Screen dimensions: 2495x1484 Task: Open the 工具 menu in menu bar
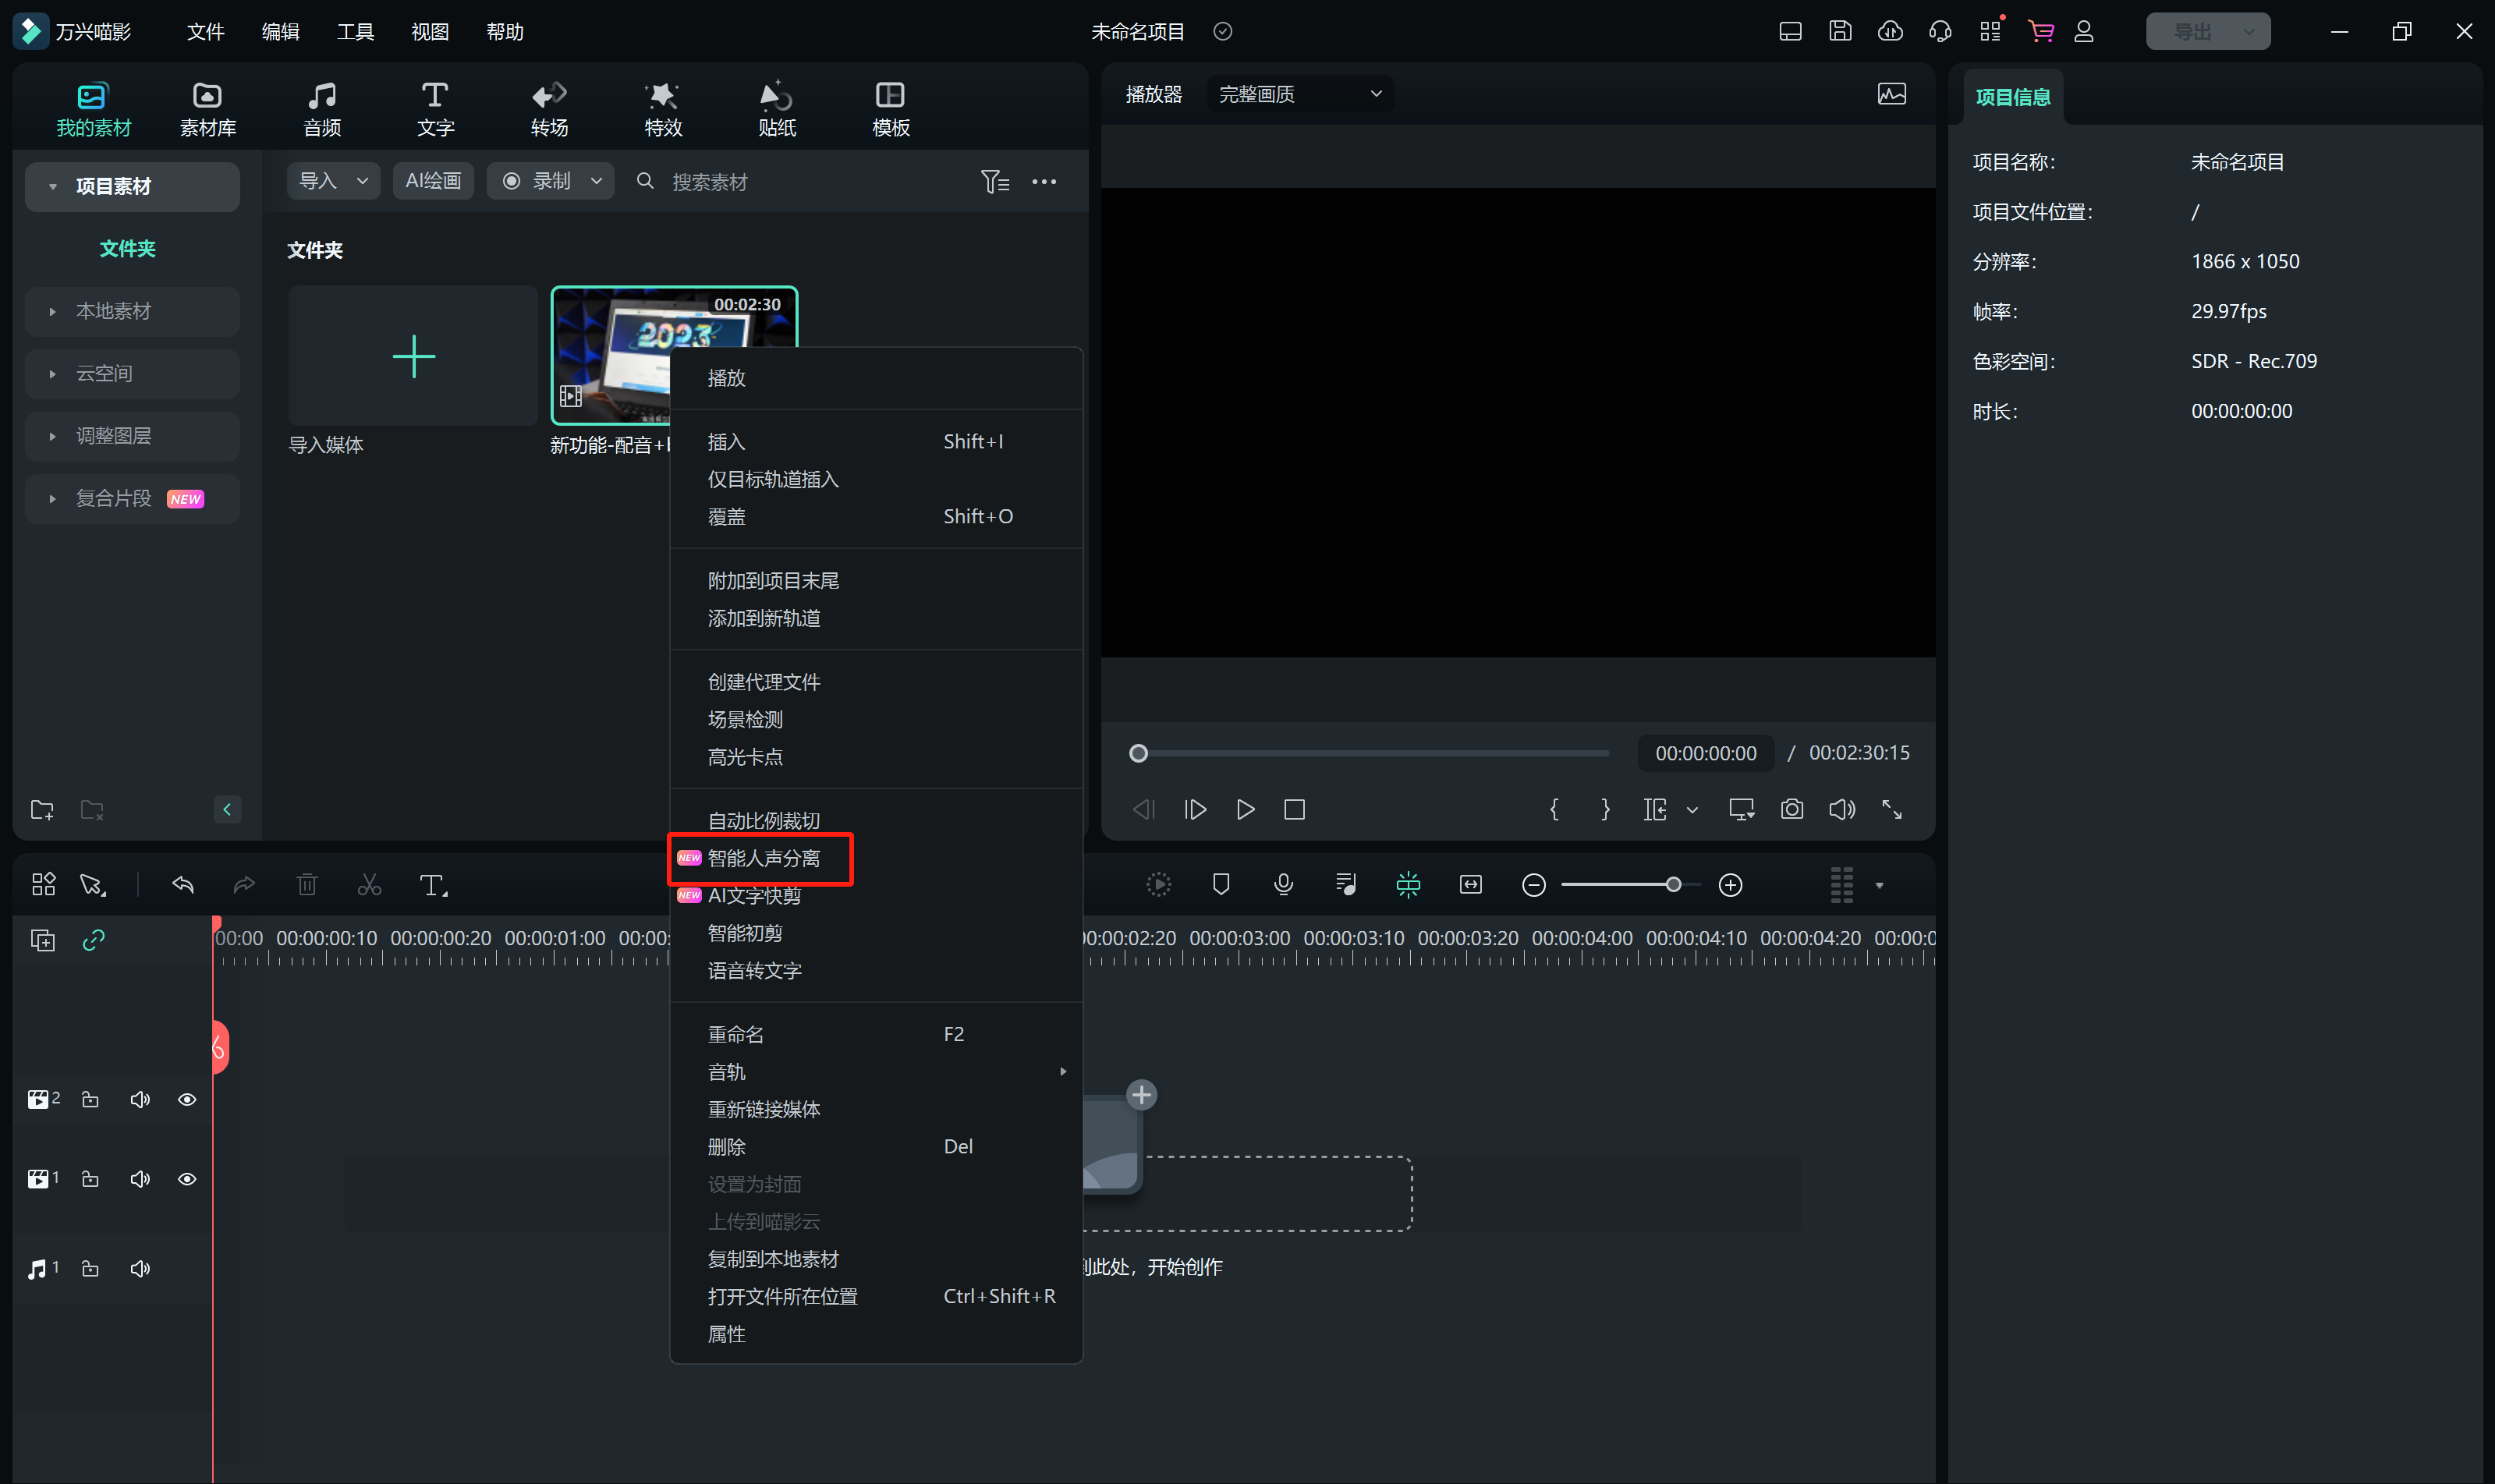[354, 31]
